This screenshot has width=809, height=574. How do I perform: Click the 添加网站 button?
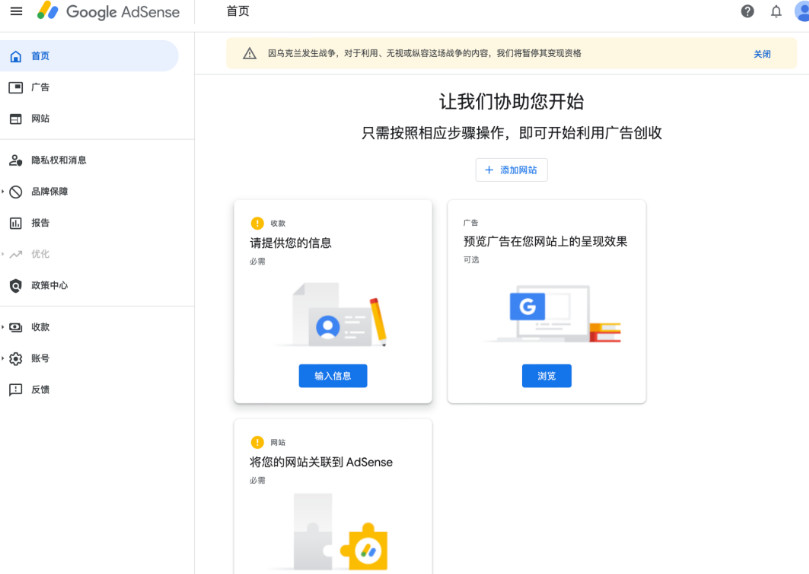[x=511, y=170]
